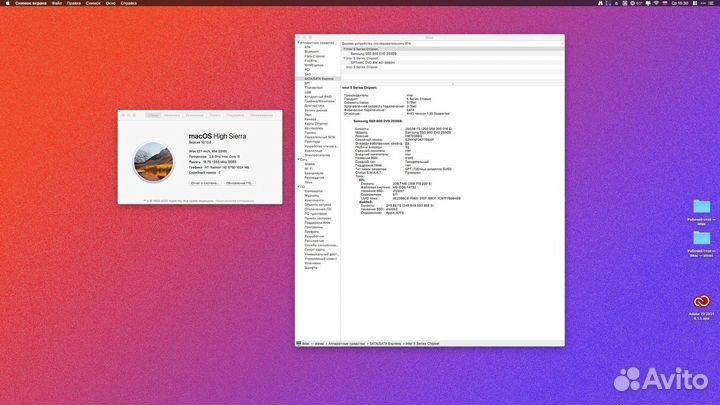Select Fibre Channel in the sidebar
Screen dimensions: 720x405
click(315, 56)
